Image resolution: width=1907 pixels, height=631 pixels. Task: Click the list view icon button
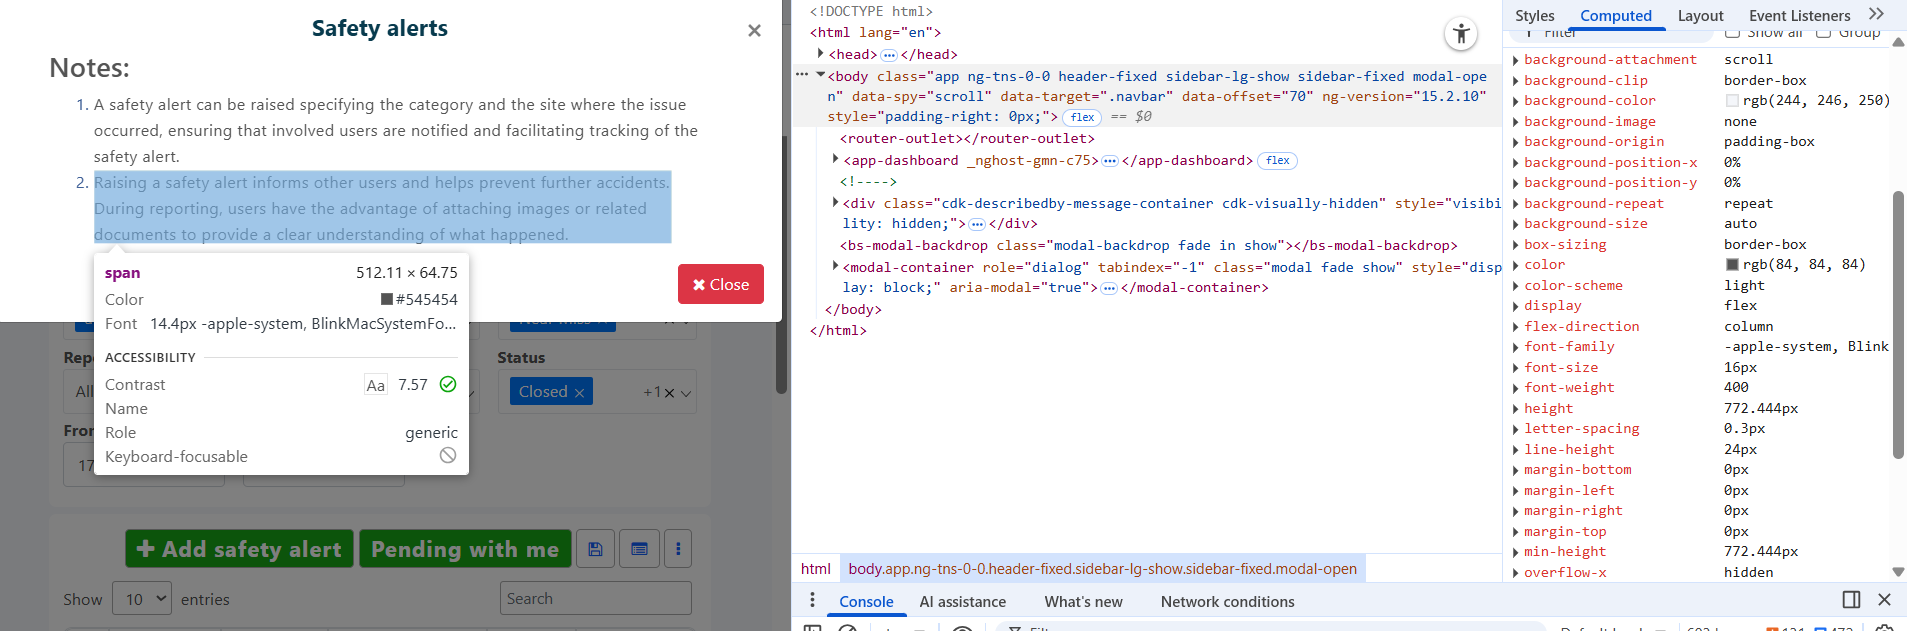pyautogui.click(x=639, y=549)
